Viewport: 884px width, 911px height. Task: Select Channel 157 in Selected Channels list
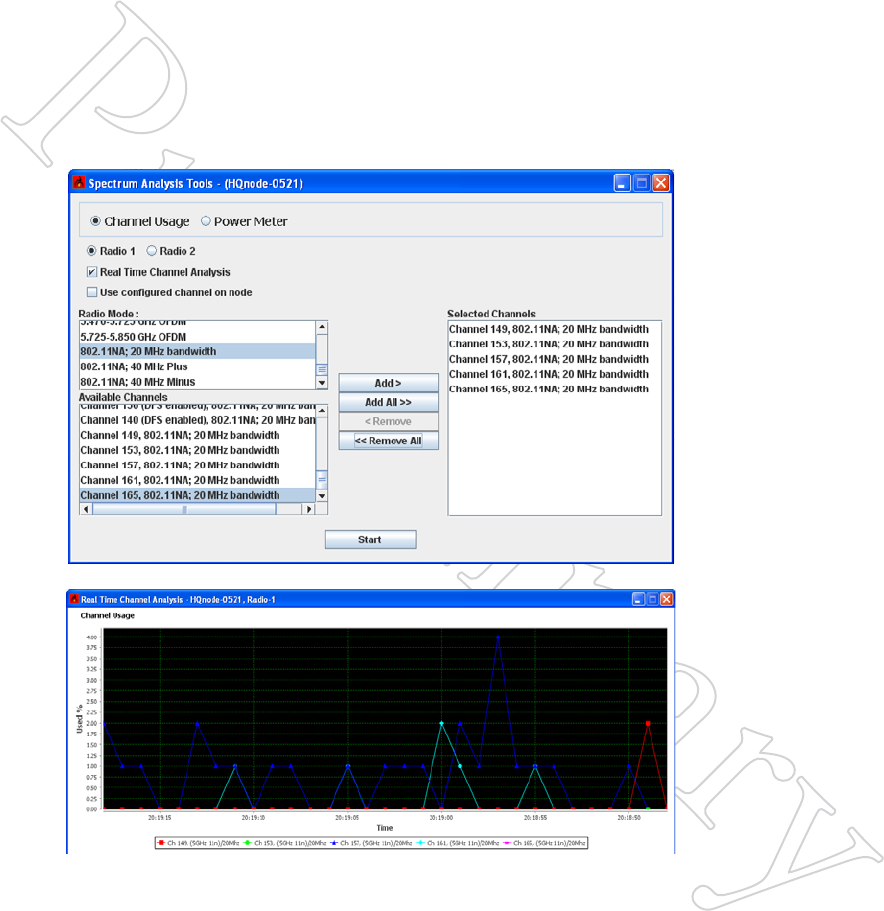[554, 359]
